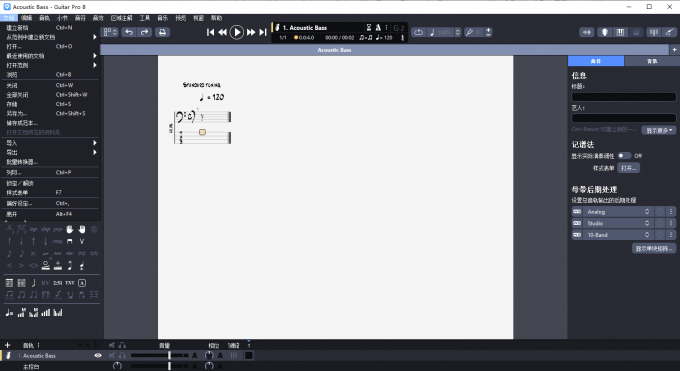This screenshot has height=371, width=680.
Task: Open the 10-Band equalizer dropdown
Action: pyautogui.click(x=618, y=235)
